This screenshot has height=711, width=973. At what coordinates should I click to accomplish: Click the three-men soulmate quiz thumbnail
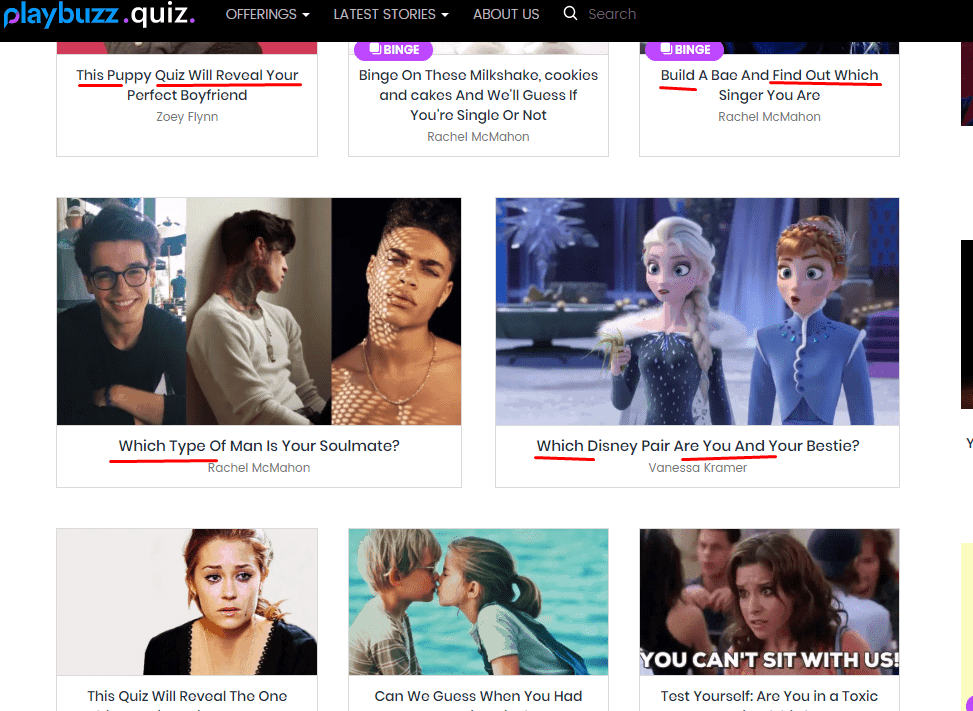click(x=259, y=311)
